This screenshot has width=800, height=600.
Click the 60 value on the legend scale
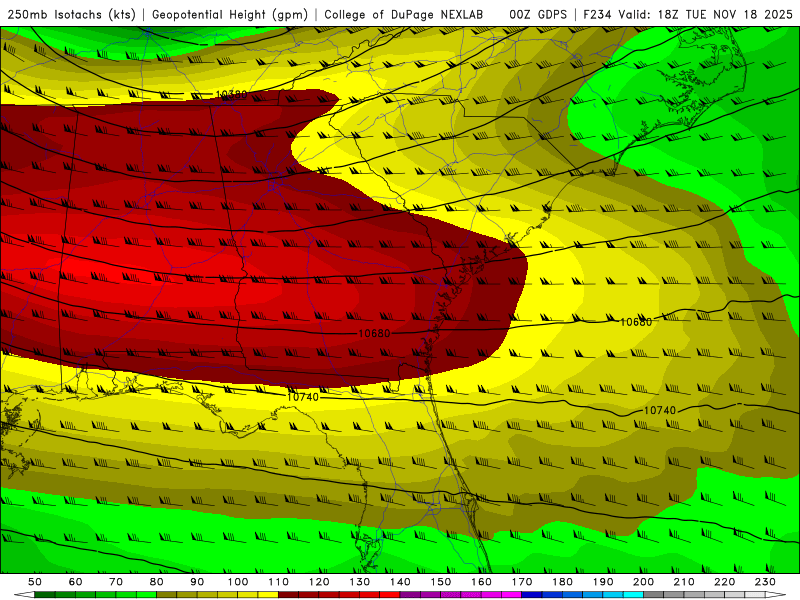click(75, 582)
